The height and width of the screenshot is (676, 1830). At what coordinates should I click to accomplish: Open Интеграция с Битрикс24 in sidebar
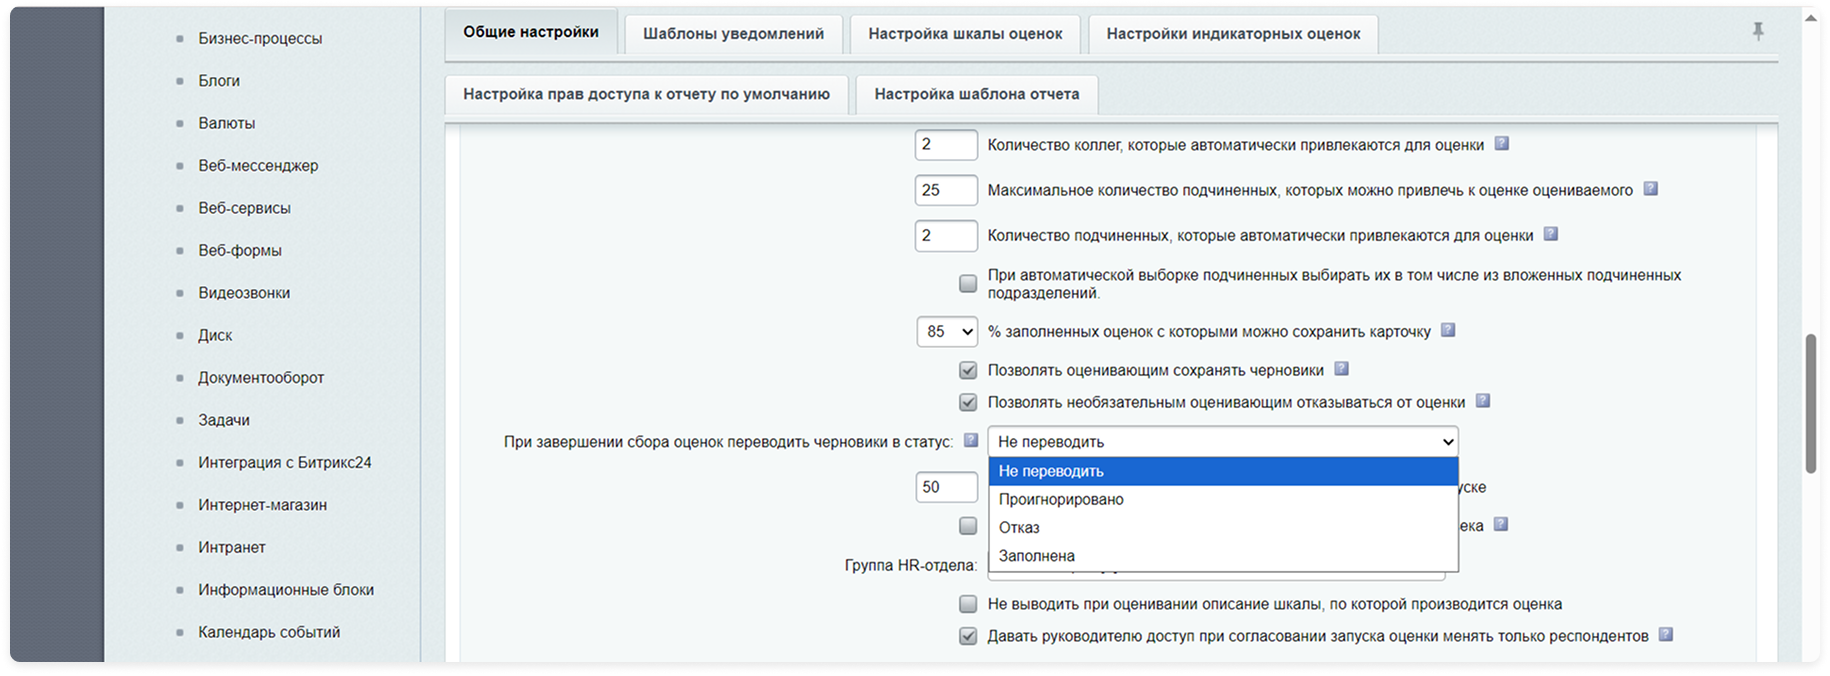pyautogui.click(x=285, y=462)
